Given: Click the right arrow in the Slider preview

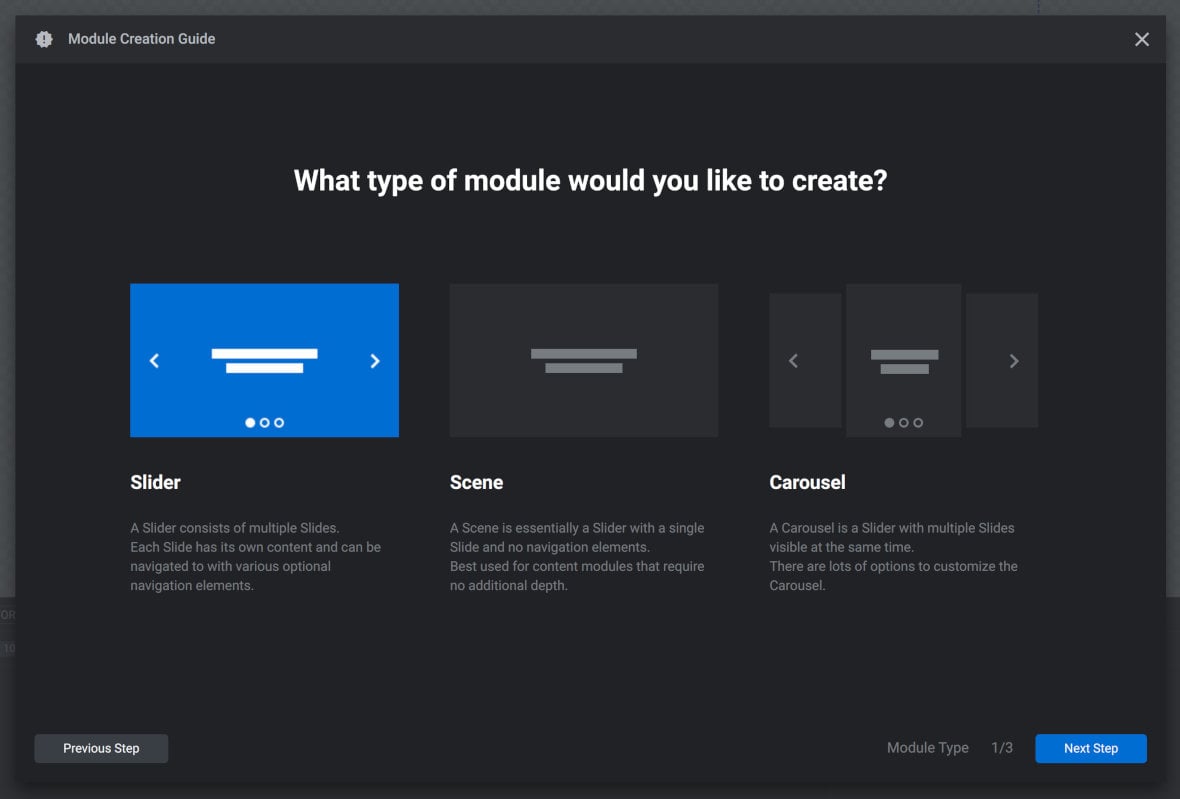Looking at the screenshot, I should [x=375, y=361].
